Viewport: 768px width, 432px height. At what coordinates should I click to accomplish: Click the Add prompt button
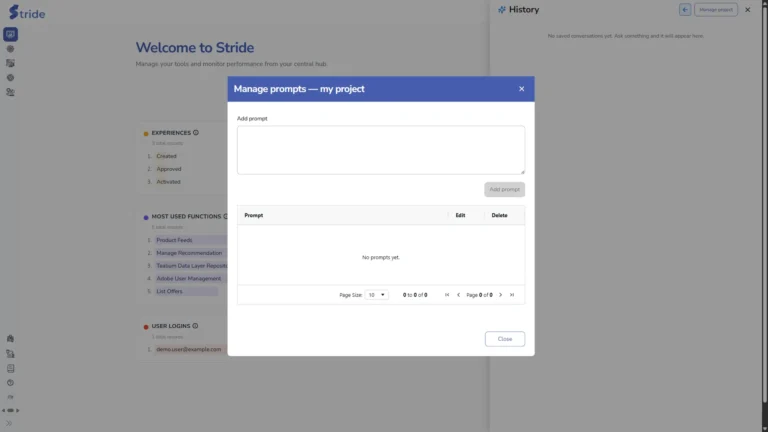click(504, 190)
